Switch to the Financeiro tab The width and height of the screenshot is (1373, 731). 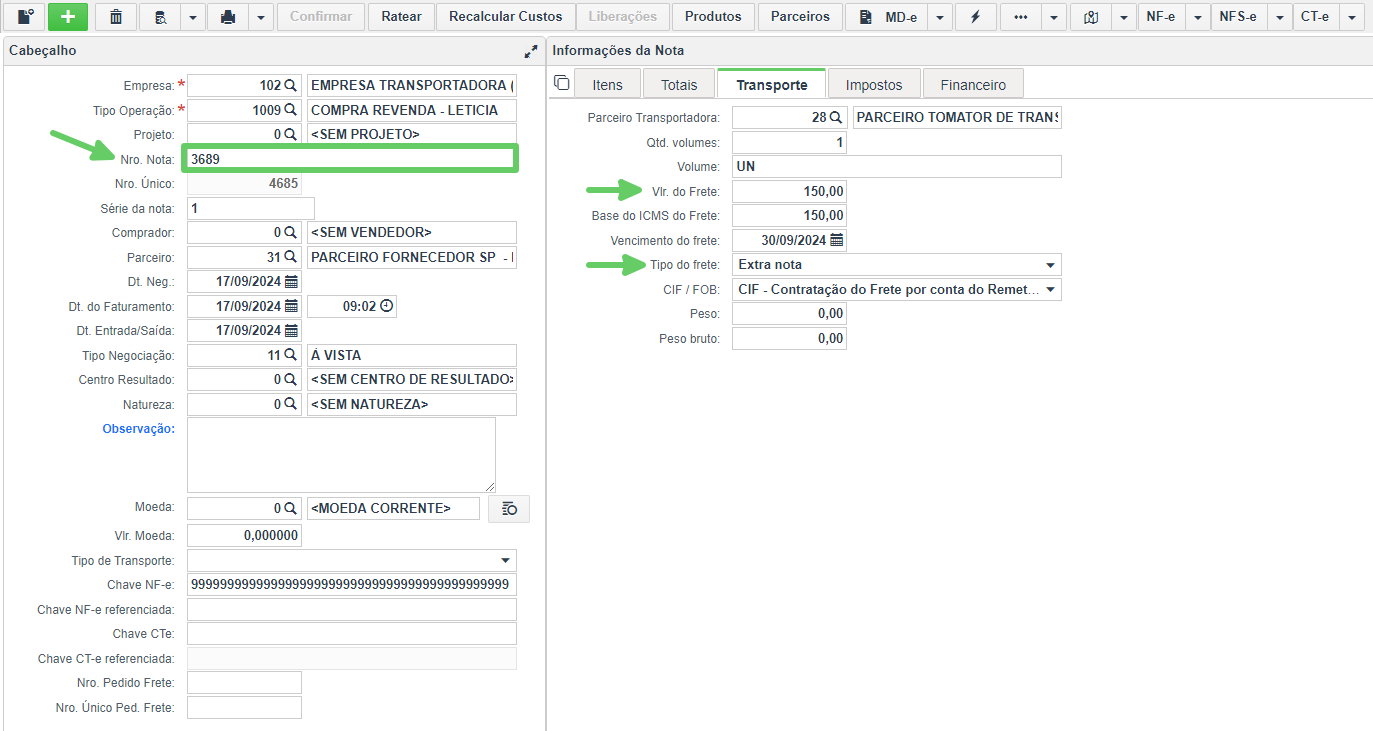[973, 84]
